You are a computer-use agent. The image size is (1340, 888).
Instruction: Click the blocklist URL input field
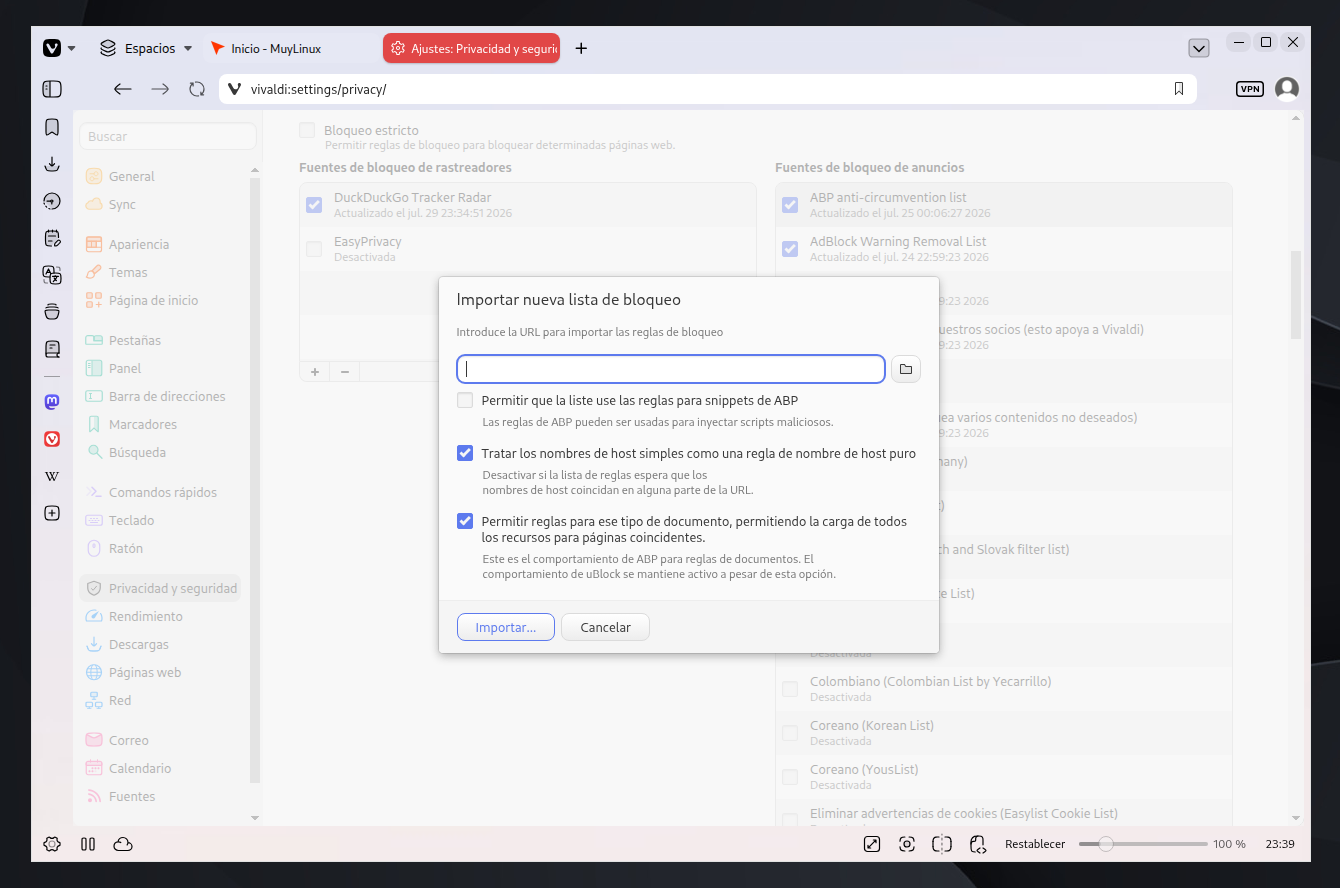coord(671,369)
